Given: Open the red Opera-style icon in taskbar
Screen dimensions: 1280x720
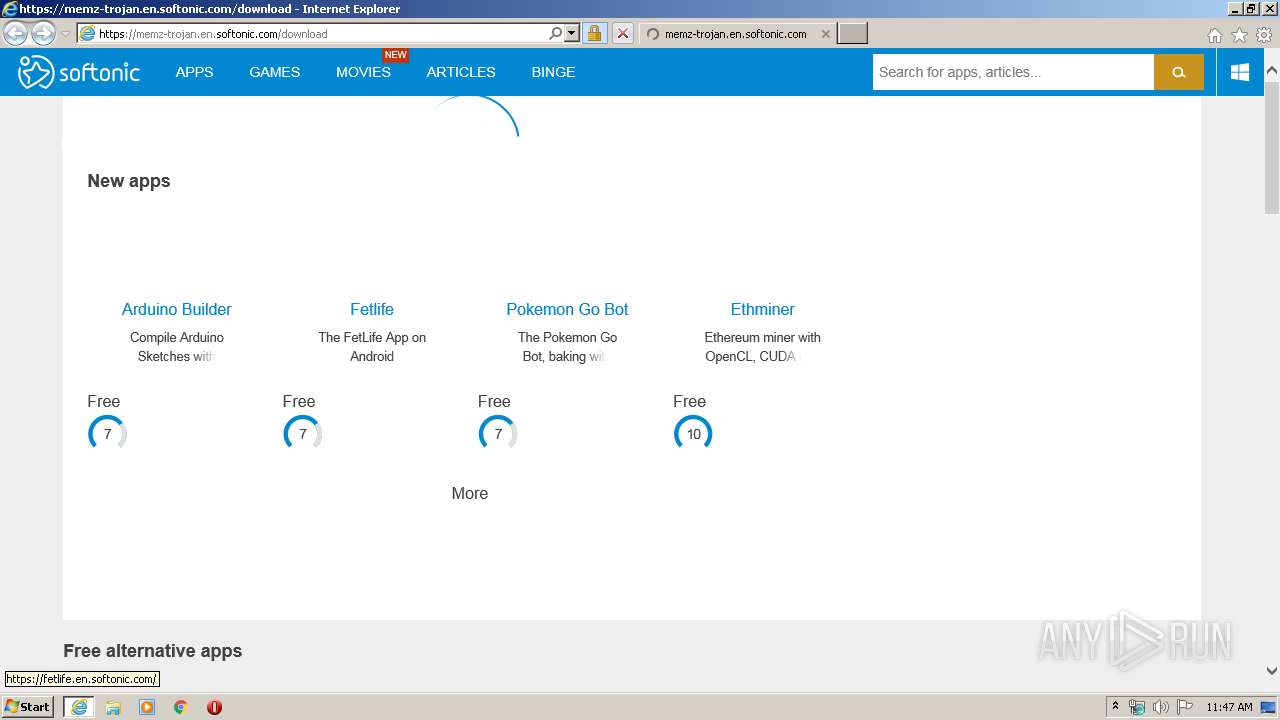Looking at the screenshot, I should point(214,707).
